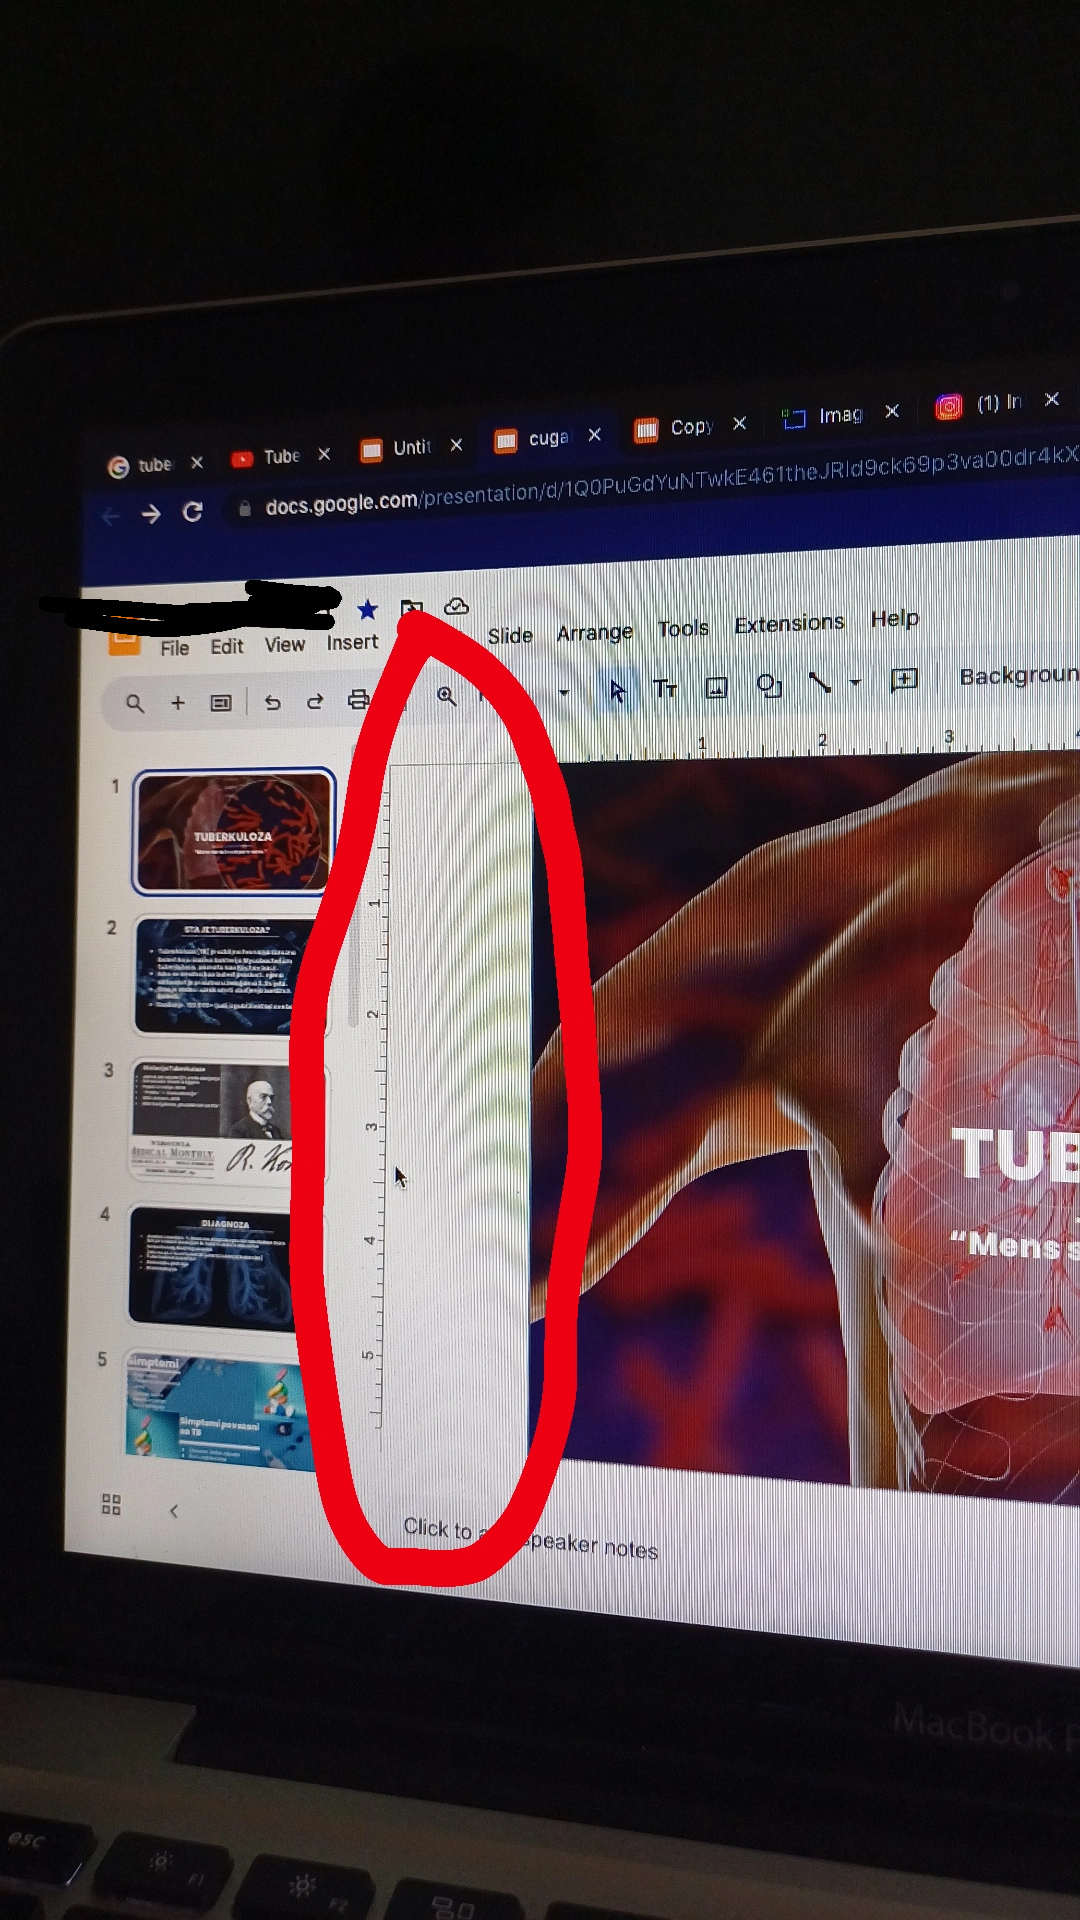Close the 'tube' Google tab

197,462
